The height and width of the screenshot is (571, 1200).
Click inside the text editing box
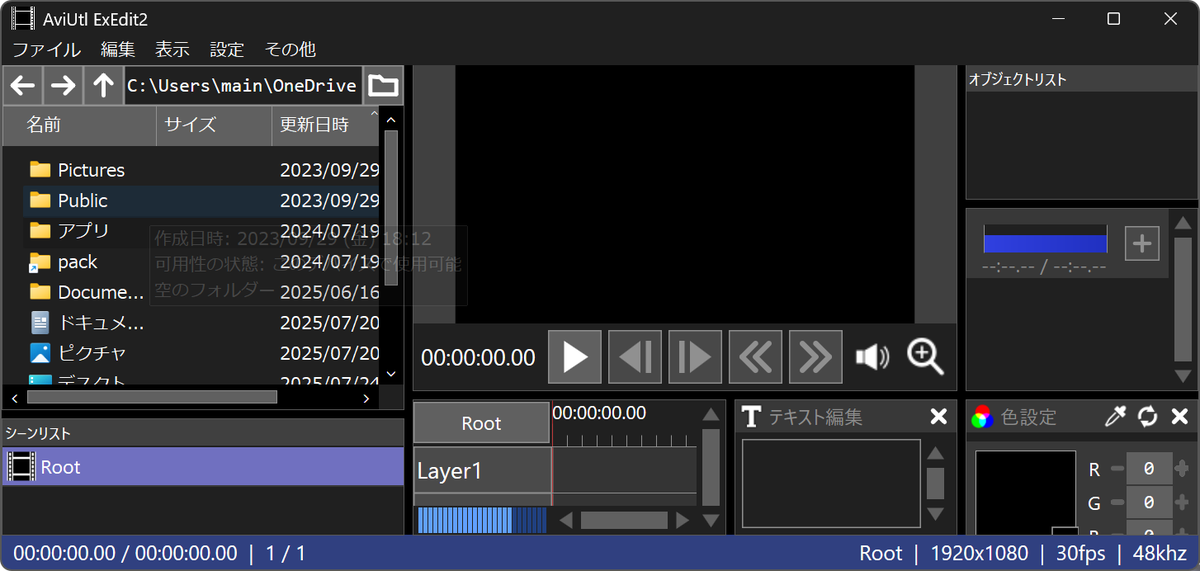click(x=831, y=483)
